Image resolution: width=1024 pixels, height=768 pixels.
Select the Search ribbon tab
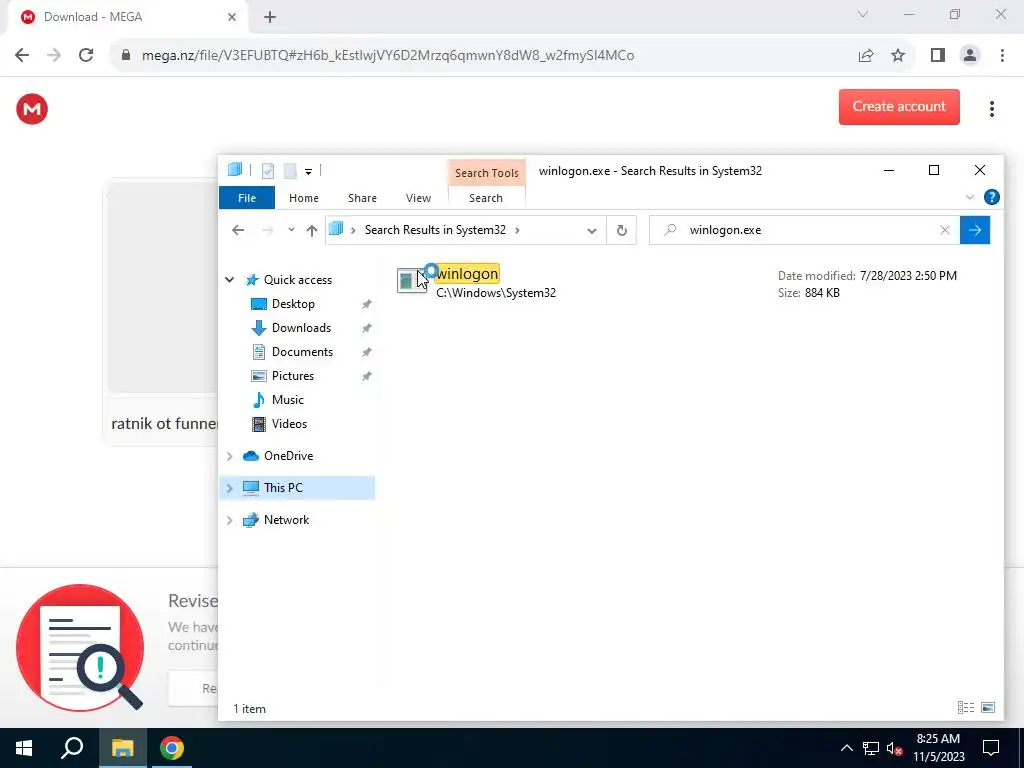click(x=486, y=198)
